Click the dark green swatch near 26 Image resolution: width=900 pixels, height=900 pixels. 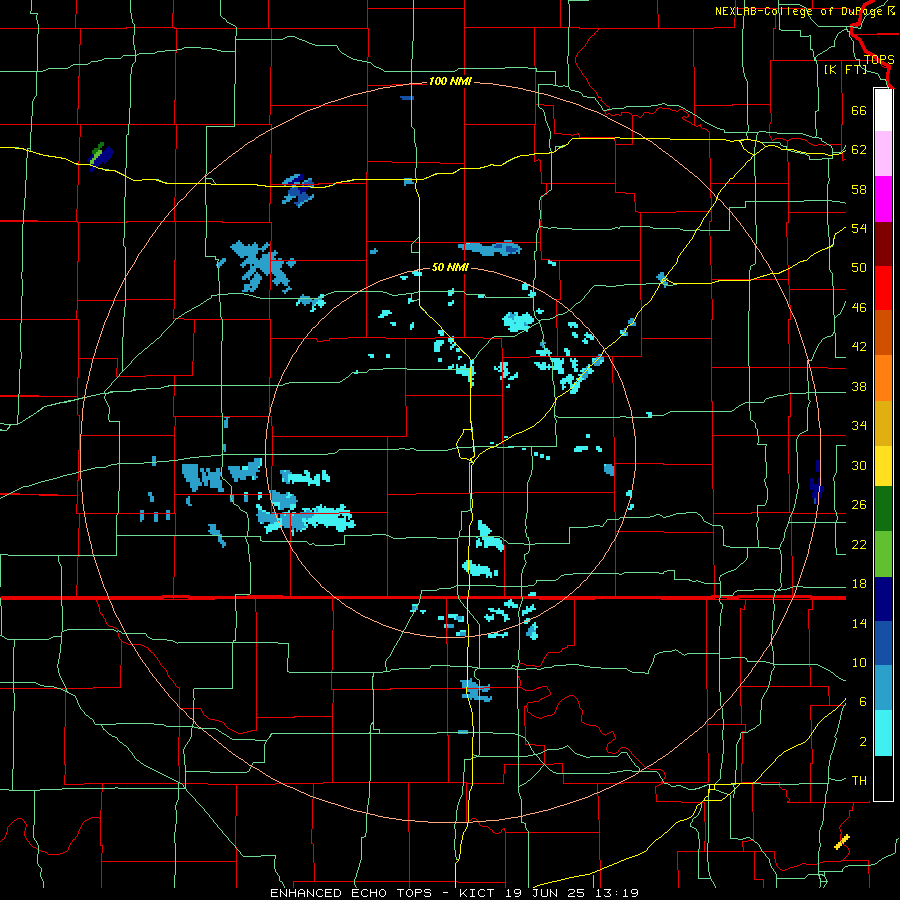pyautogui.click(x=883, y=509)
